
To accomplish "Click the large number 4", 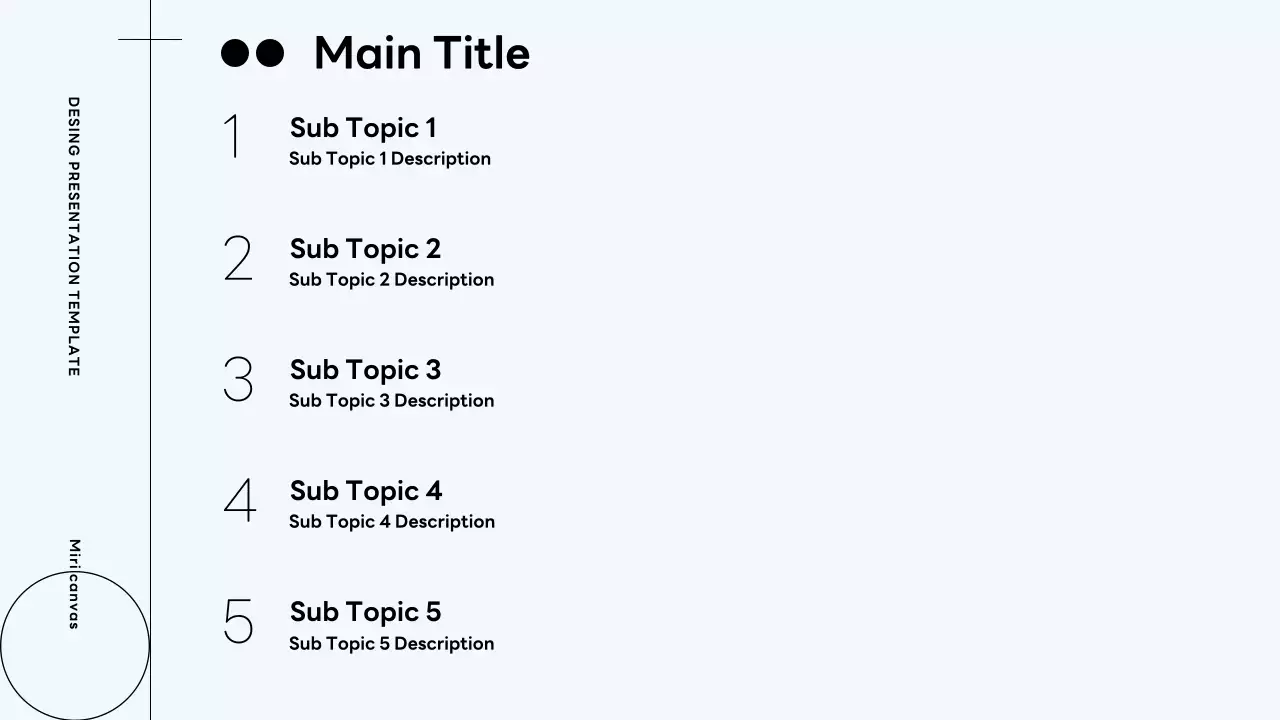I will tap(240, 500).
